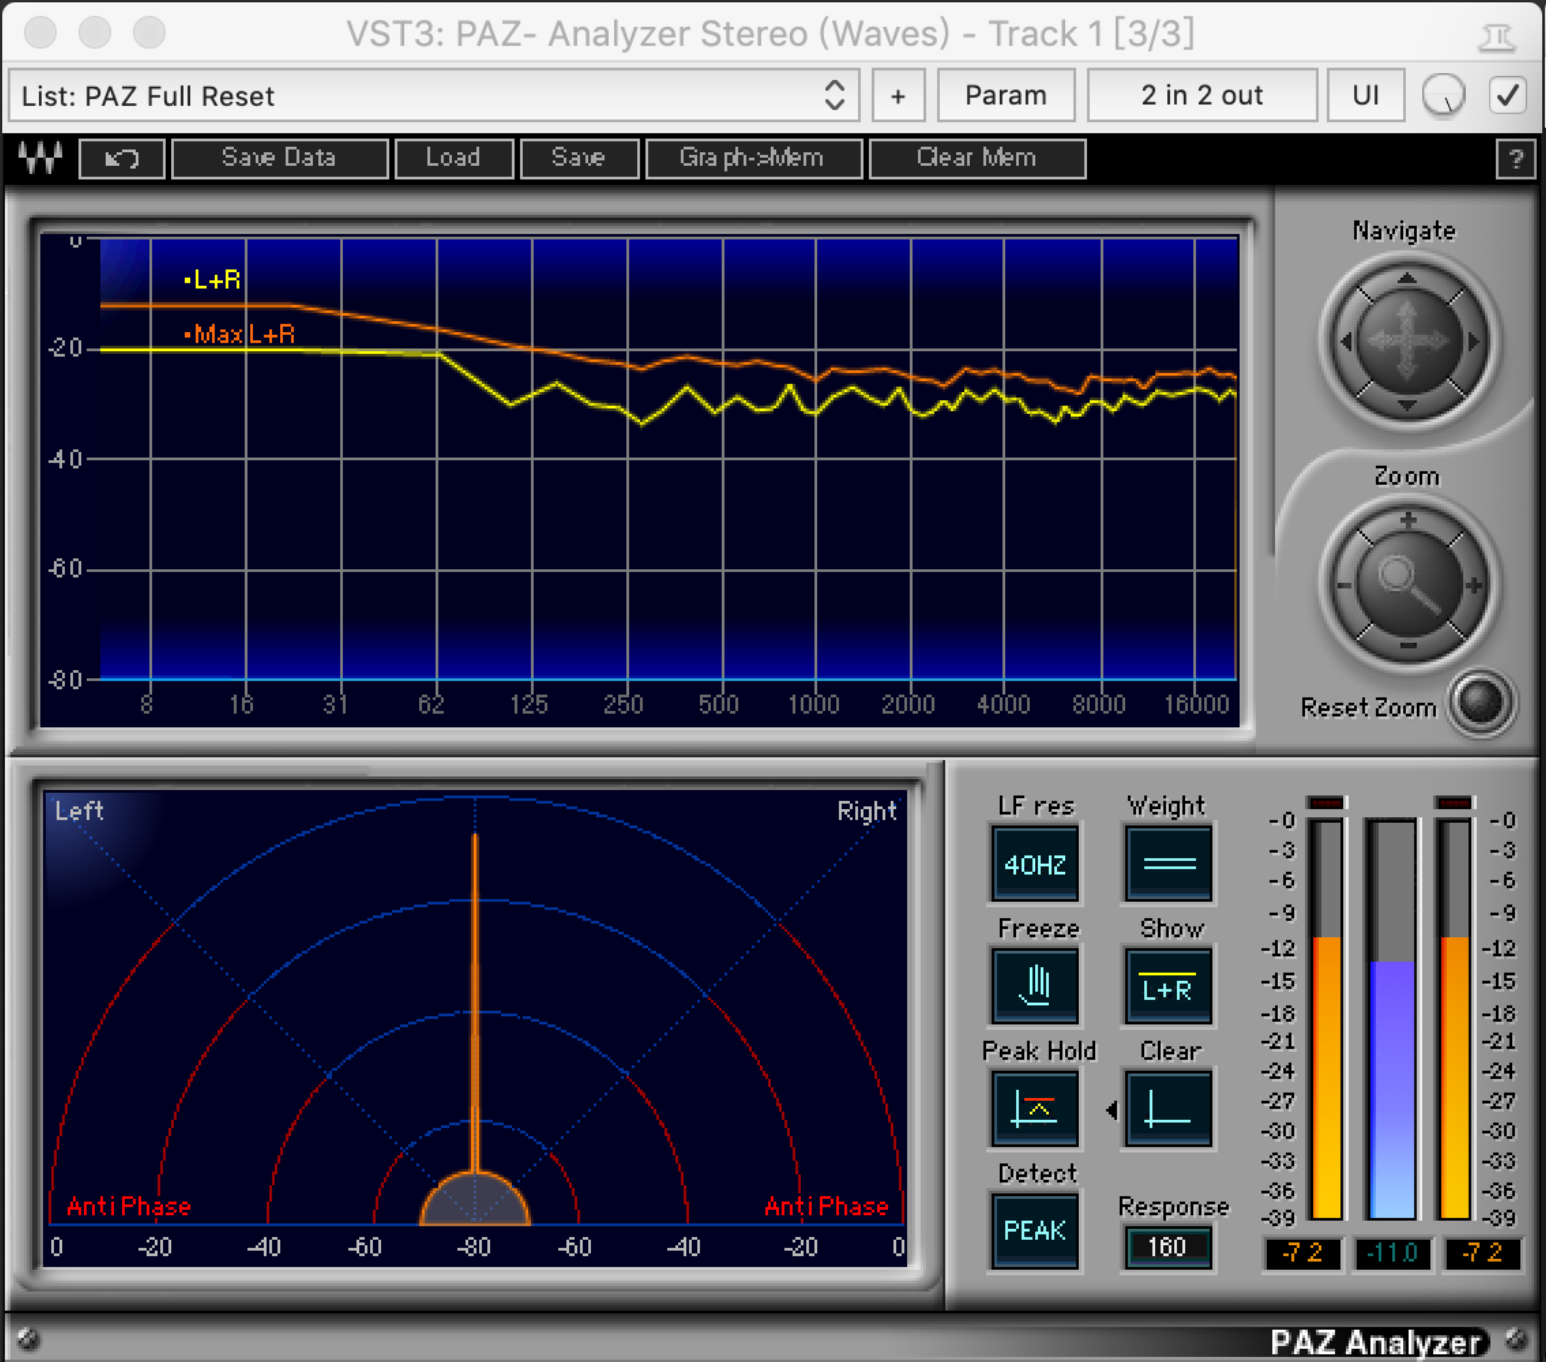Navigate down with the bottom arrow
This screenshot has height=1362, width=1546.
click(1407, 405)
